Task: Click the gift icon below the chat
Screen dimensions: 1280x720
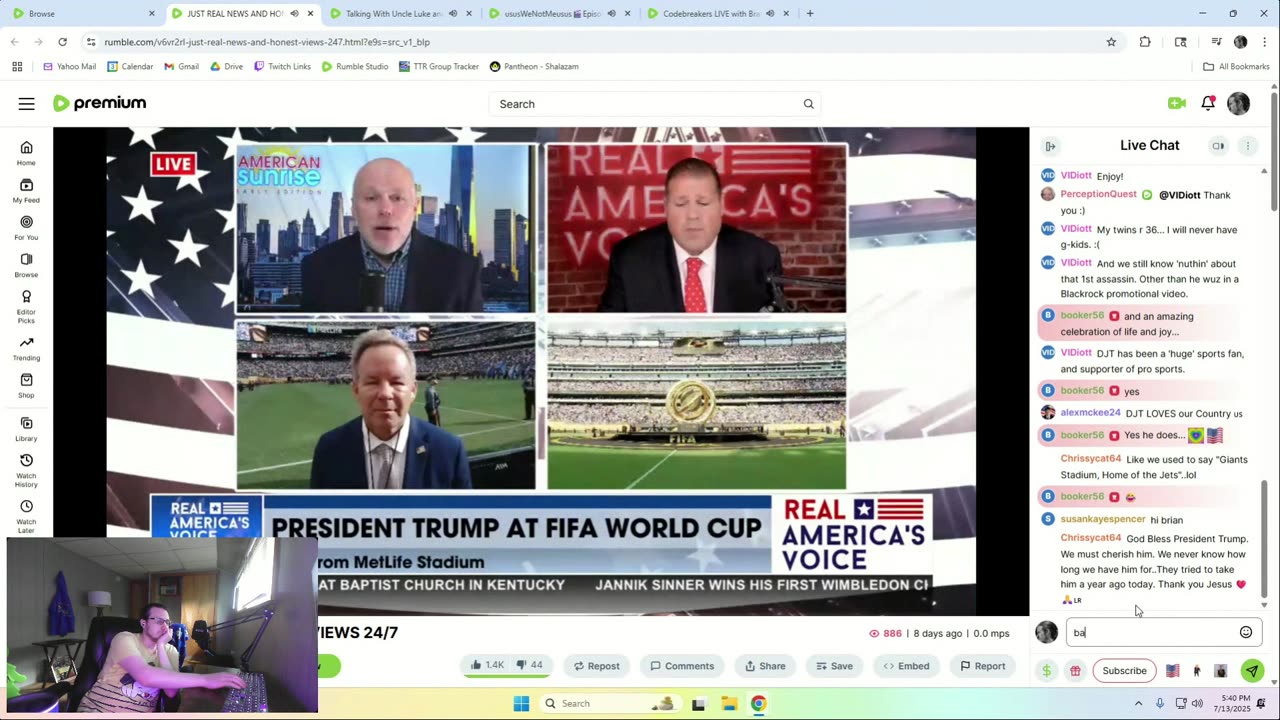Action: 1075,671
